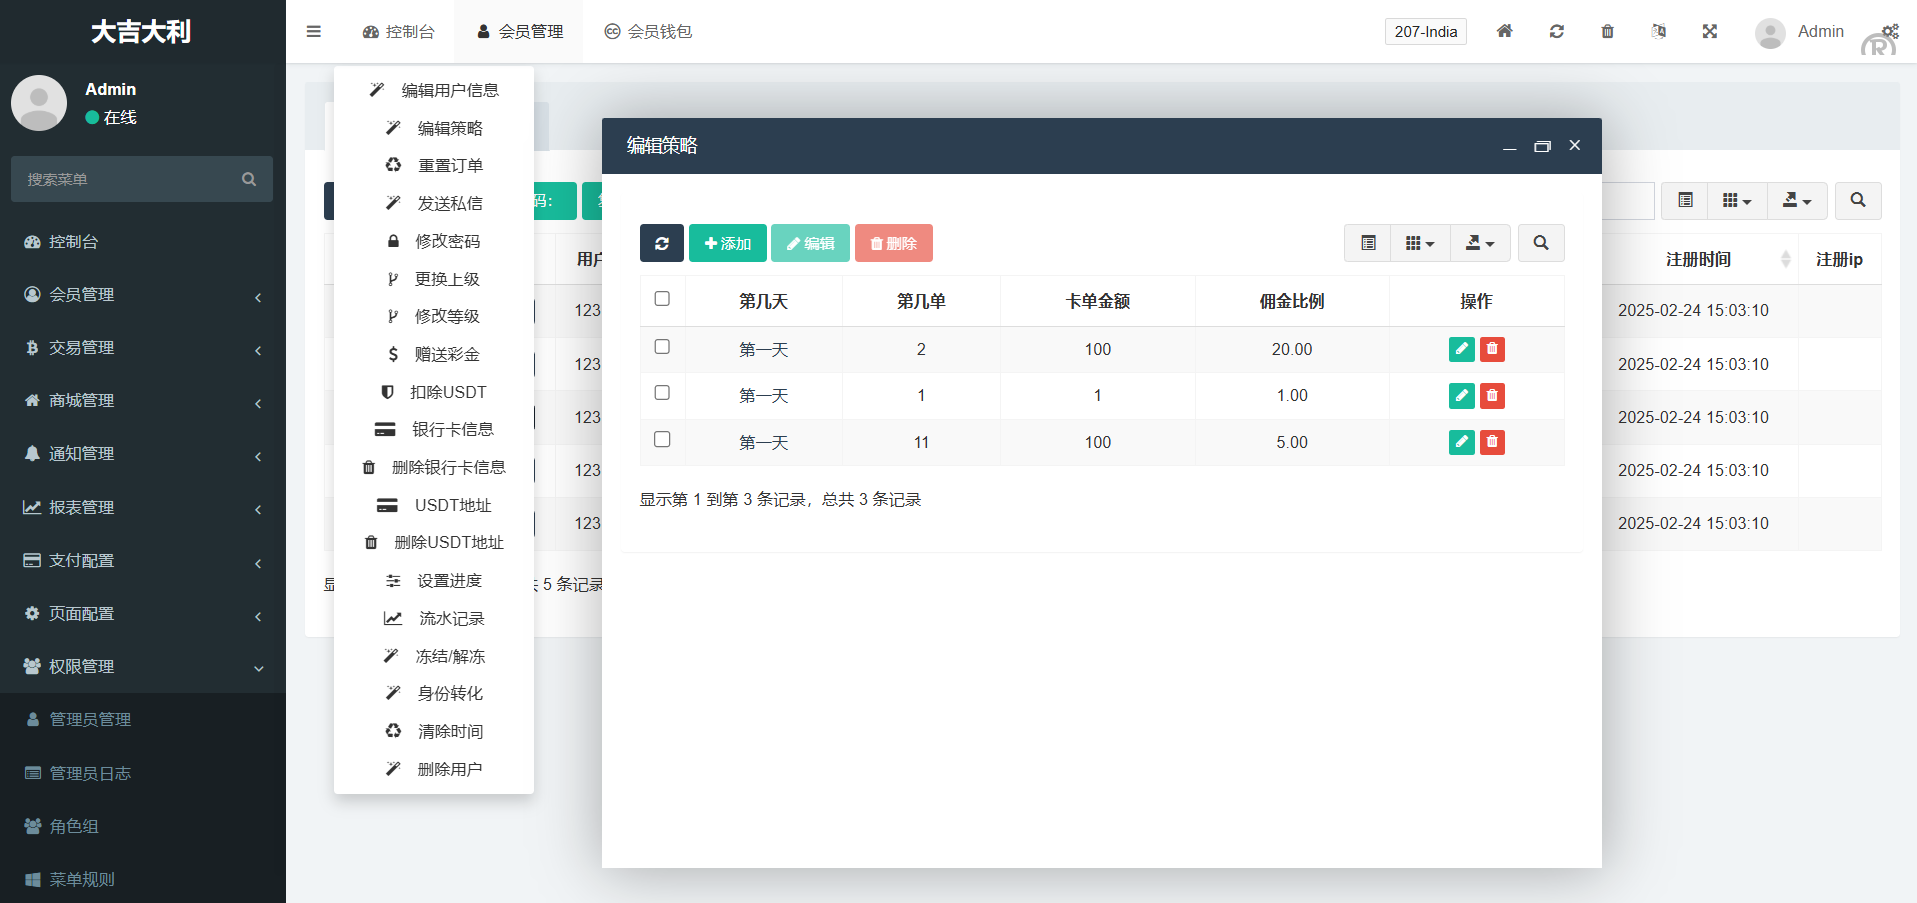The image size is (1917, 903).
Task: Toggle the select-all checkbox in table header
Action: point(662,299)
